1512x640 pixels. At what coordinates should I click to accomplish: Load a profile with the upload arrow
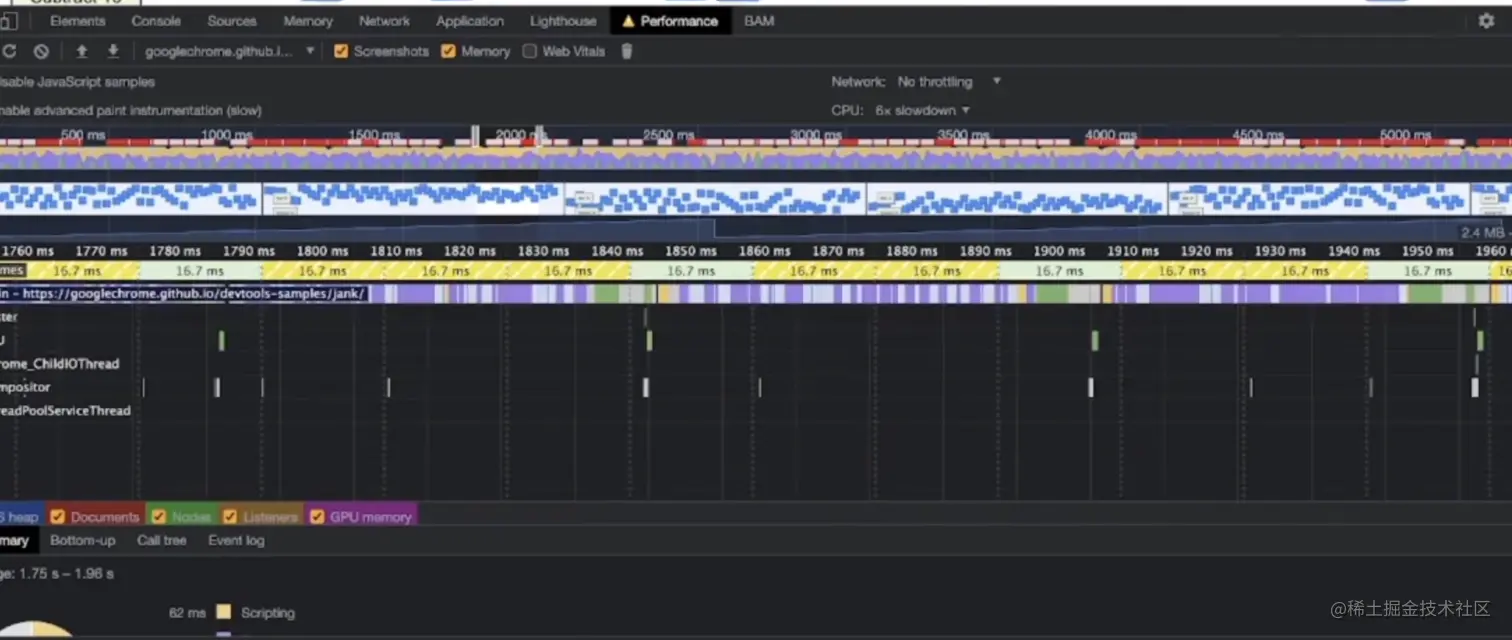pos(82,51)
